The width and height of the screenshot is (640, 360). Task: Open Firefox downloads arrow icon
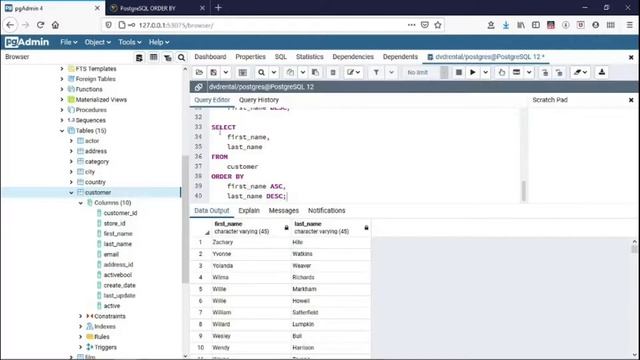pos(506,25)
